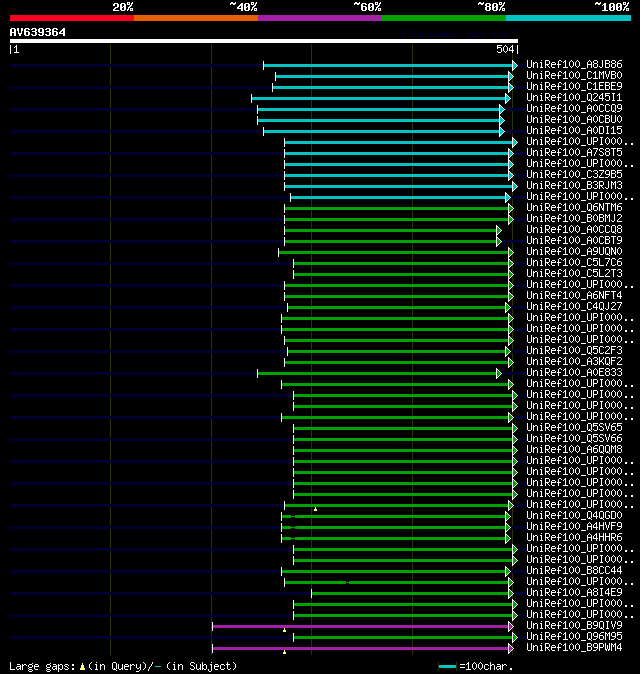
Task: Click the =100char. scale label
Action: tap(486, 667)
